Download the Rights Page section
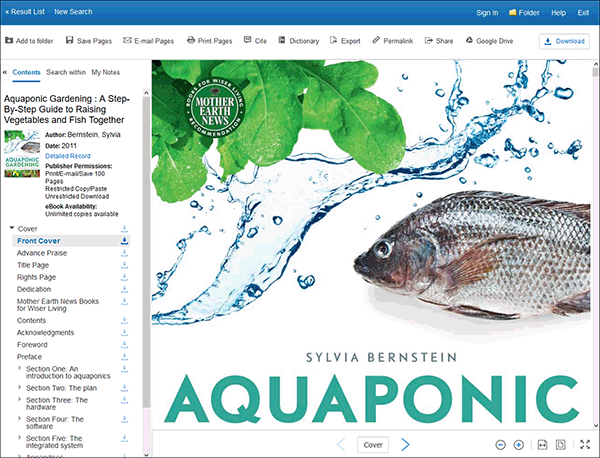The width and height of the screenshot is (600, 458). (124, 277)
